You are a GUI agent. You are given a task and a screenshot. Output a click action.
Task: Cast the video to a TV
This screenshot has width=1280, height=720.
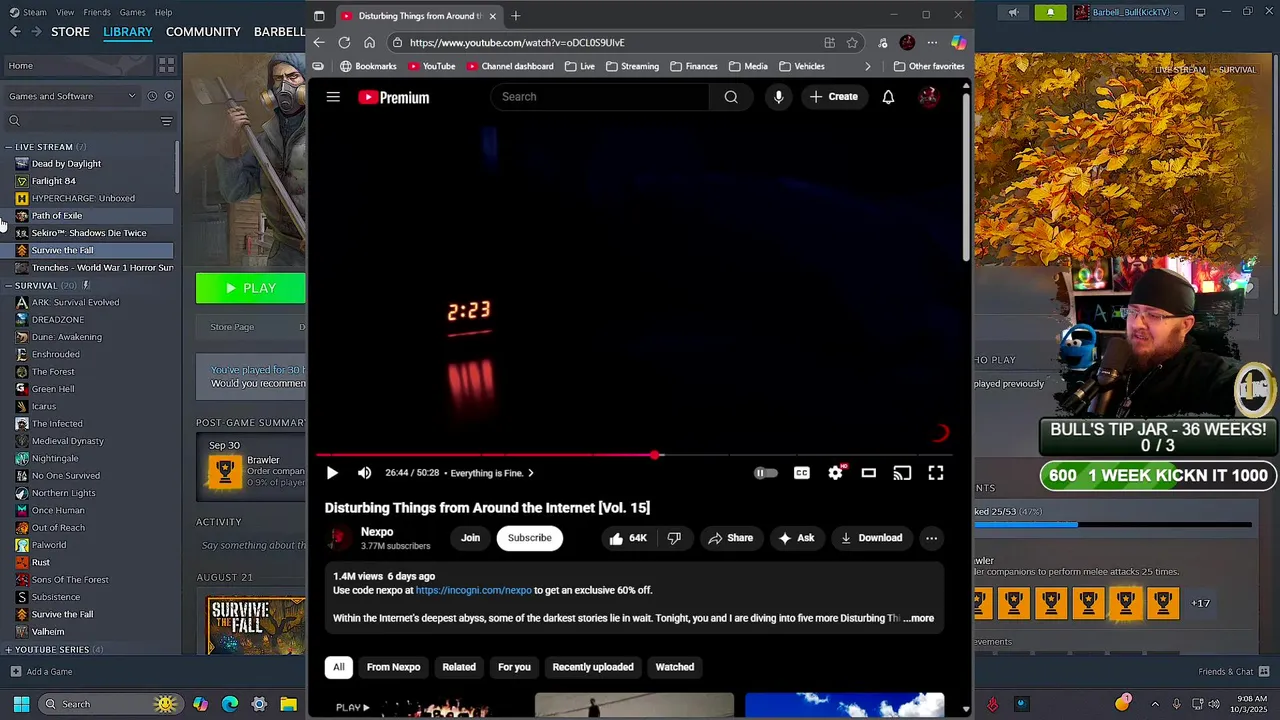tap(902, 473)
